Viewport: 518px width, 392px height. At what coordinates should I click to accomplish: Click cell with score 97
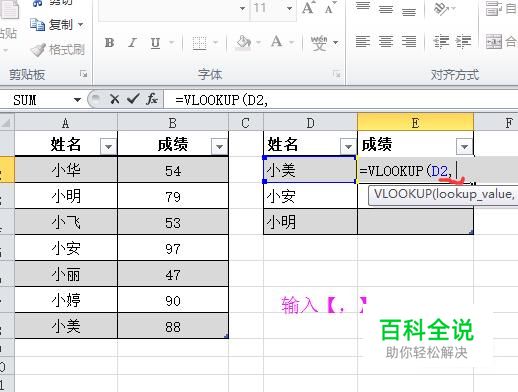click(x=173, y=248)
